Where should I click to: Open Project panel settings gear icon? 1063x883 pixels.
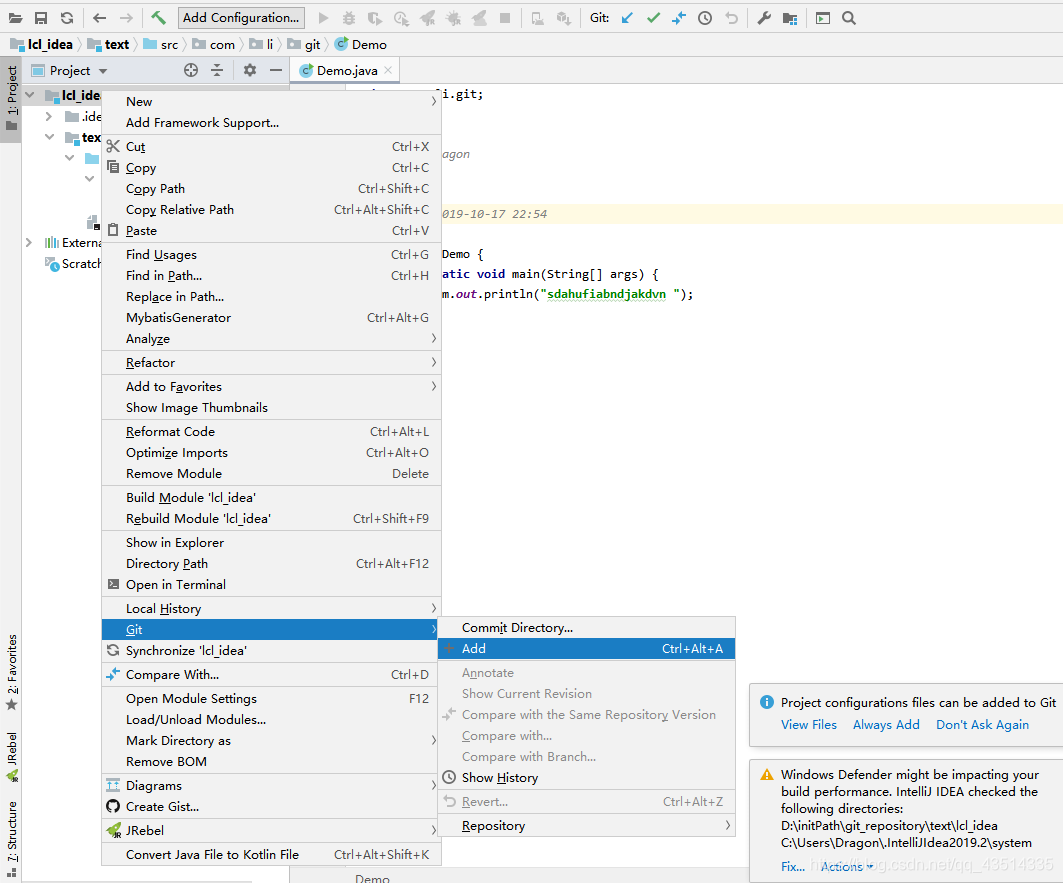pyautogui.click(x=250, y=70)
